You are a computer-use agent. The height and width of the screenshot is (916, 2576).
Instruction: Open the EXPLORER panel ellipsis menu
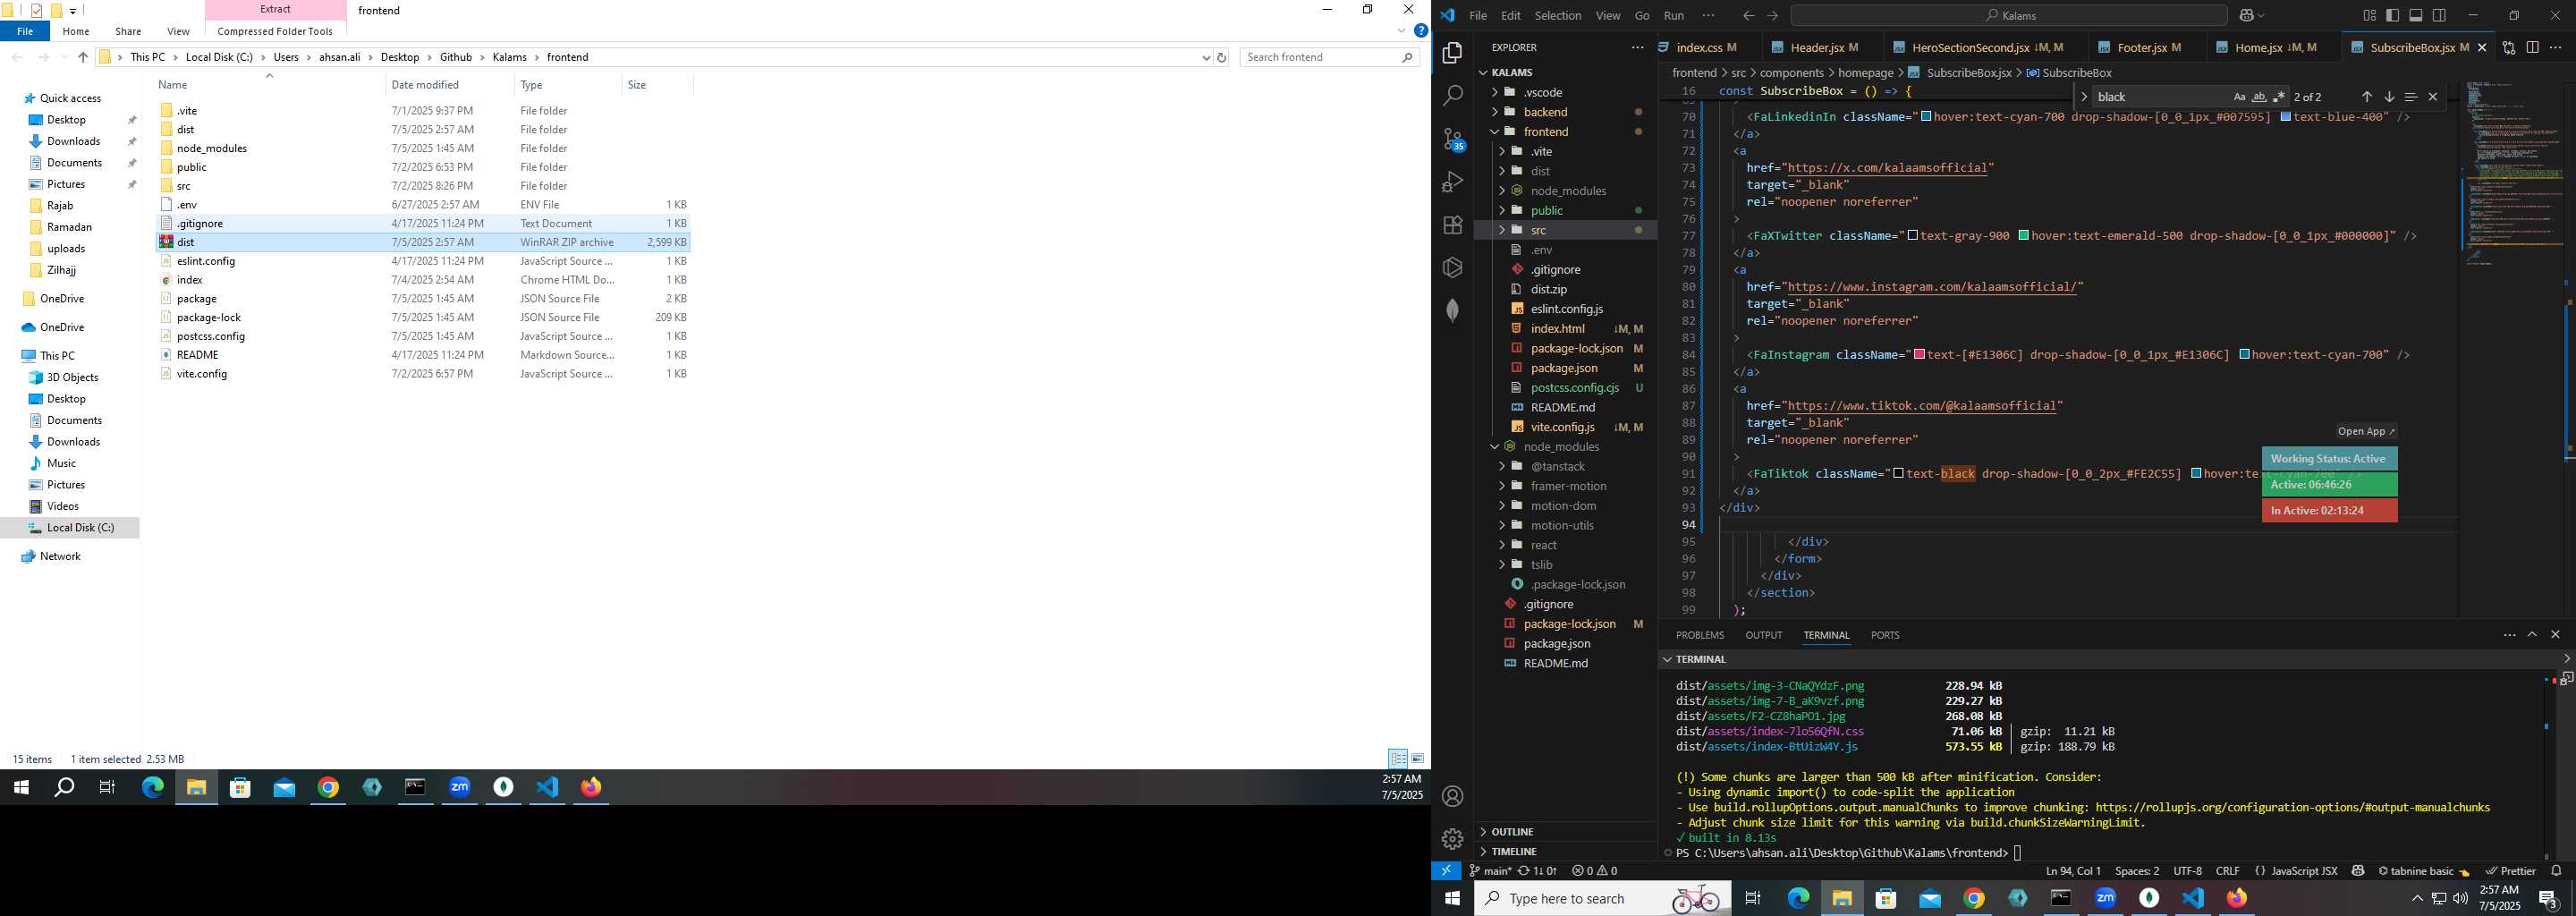tap(1637, 47)
